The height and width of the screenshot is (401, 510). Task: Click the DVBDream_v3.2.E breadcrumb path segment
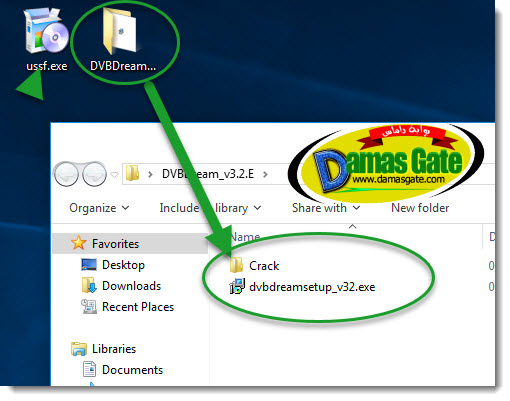click(208, 174)
